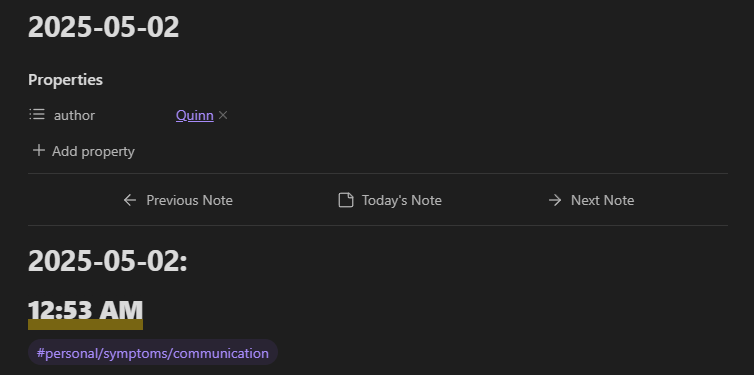This screenshot has height=375, width=754.
Task: Click the file icon beside Today's Note
Action: (x=346, y=200)
